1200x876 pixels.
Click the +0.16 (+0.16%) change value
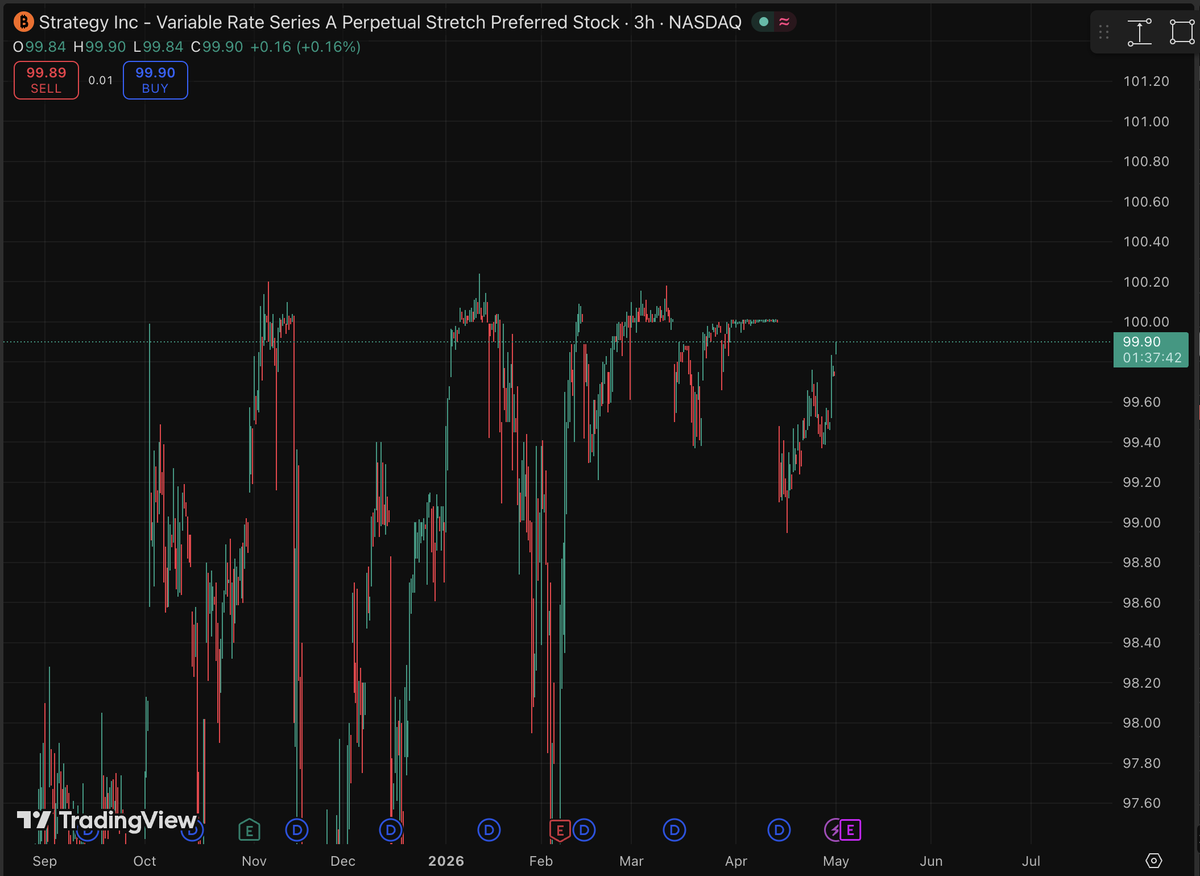(308, 46)
